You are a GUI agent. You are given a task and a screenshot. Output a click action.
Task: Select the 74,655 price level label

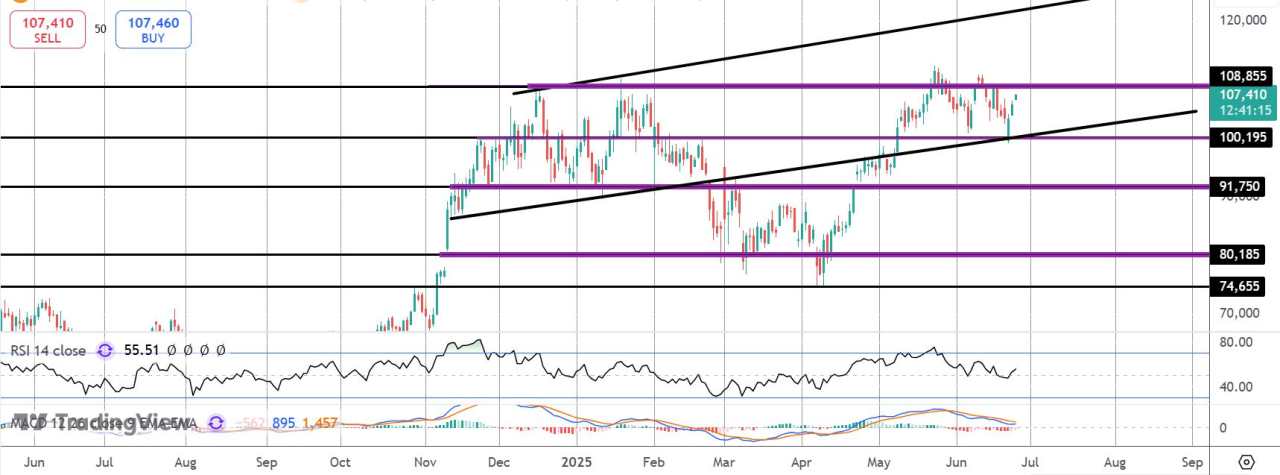(x=1240, y=286)
